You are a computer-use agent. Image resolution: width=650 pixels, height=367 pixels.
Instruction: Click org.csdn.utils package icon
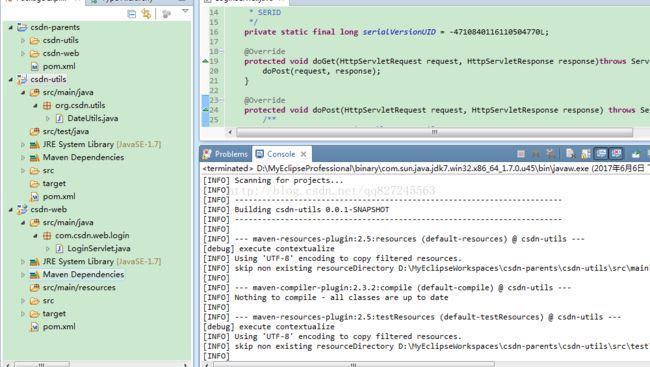[x=47, y=105]
